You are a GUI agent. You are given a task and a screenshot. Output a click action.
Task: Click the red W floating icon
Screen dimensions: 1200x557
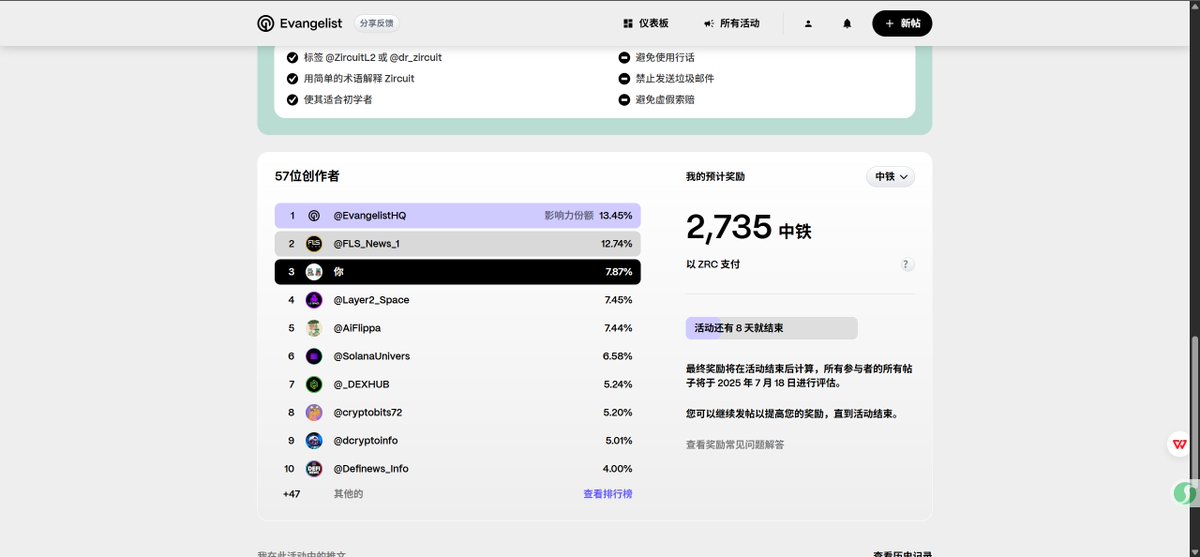pos(1180,444)
